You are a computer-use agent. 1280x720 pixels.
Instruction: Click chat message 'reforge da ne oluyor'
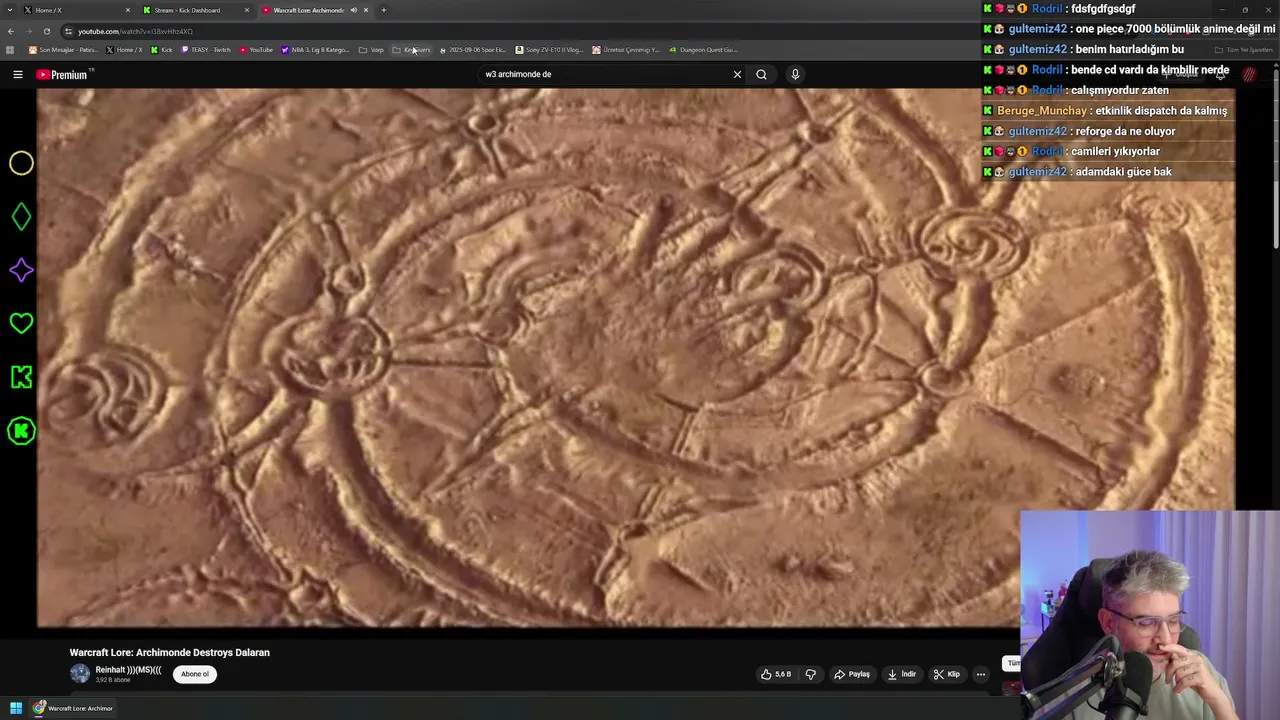(1125, 131)
